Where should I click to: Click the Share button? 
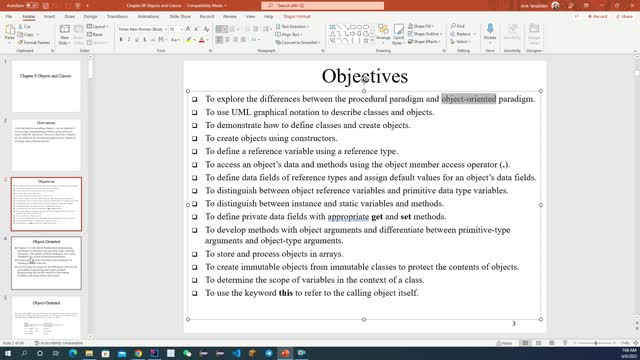click(x=624, y=17)
